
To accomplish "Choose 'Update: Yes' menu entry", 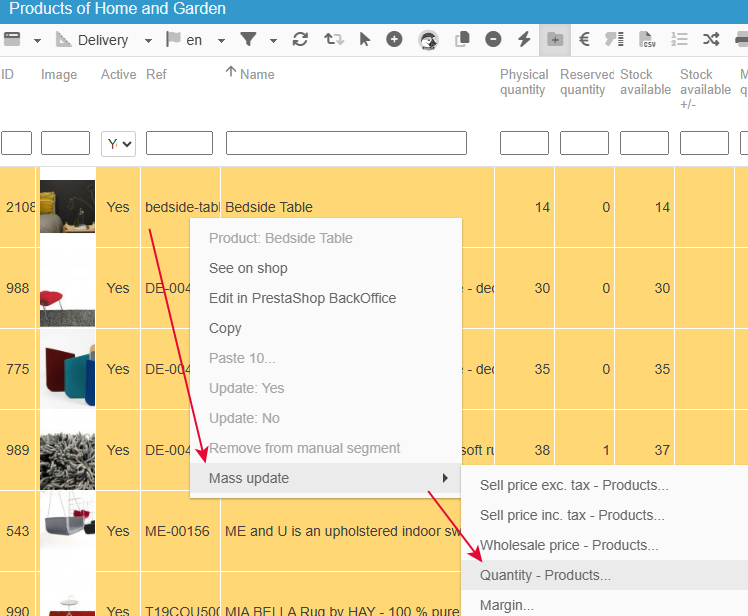I will coord(326,388).
